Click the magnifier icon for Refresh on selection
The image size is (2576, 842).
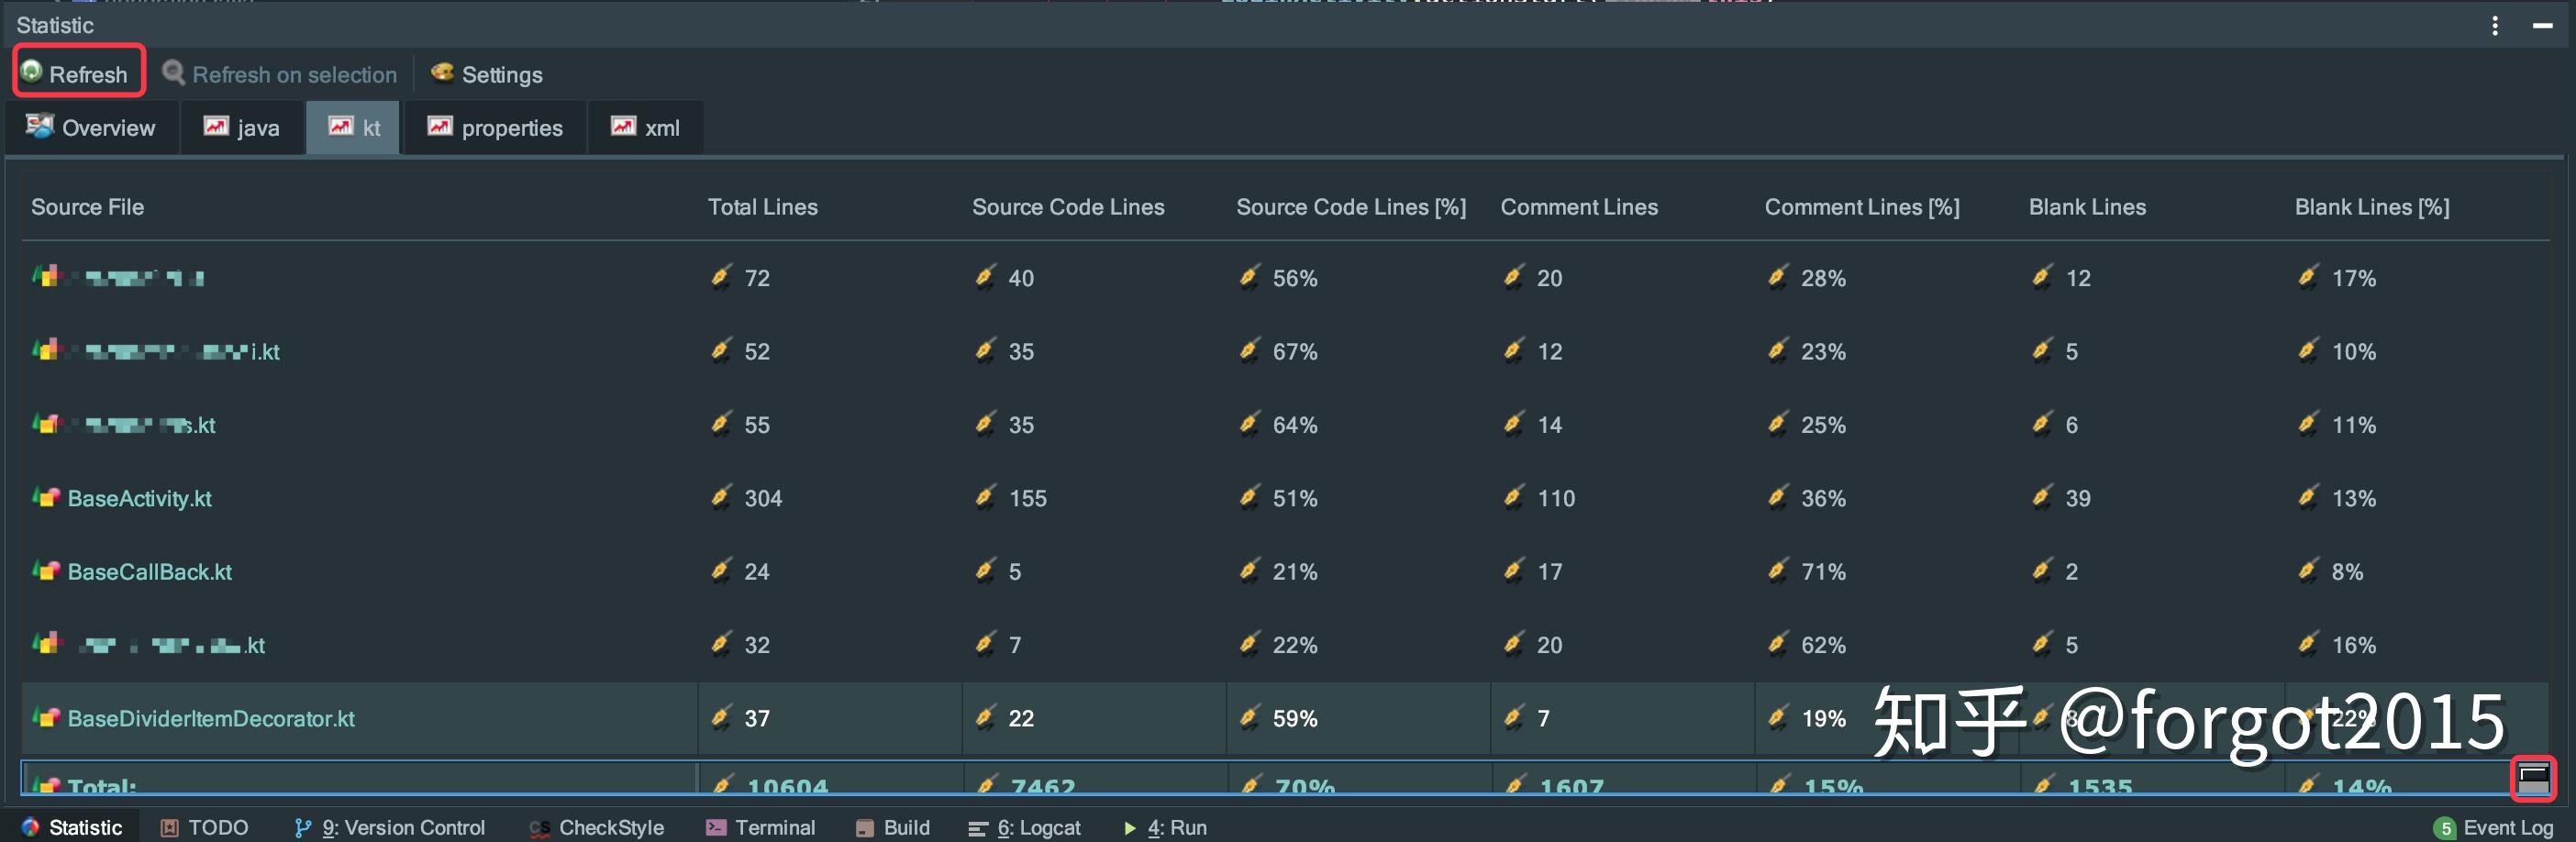(174, 72)
